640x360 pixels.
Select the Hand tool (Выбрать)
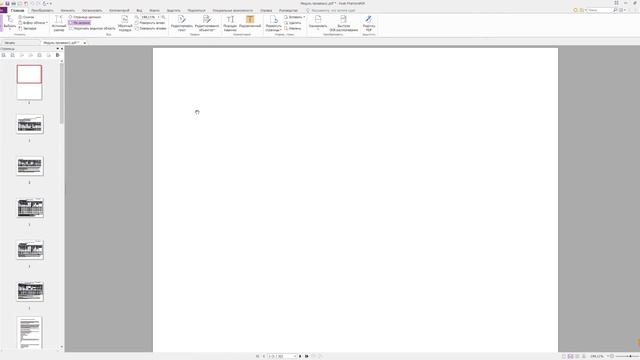click(9, 23)
